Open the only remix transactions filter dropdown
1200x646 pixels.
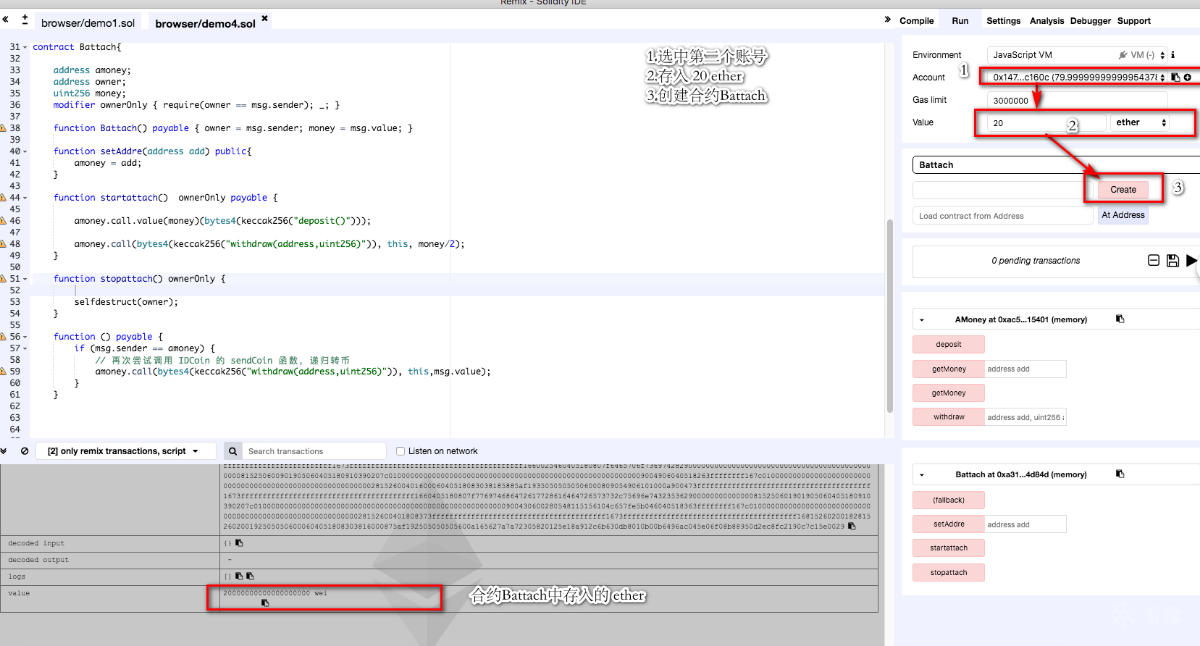click(x=125, y=451)
